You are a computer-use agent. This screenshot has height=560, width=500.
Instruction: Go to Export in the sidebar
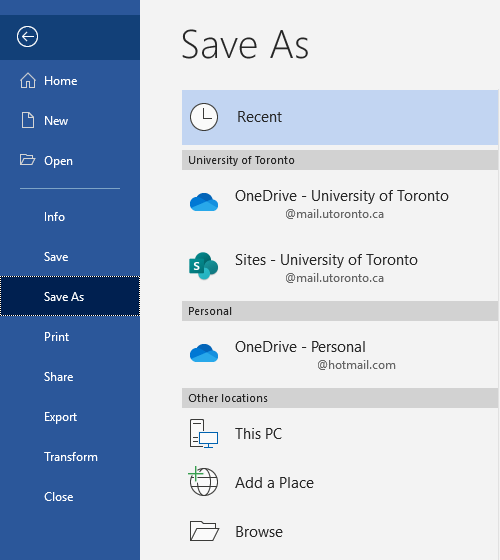pos(70,417)
